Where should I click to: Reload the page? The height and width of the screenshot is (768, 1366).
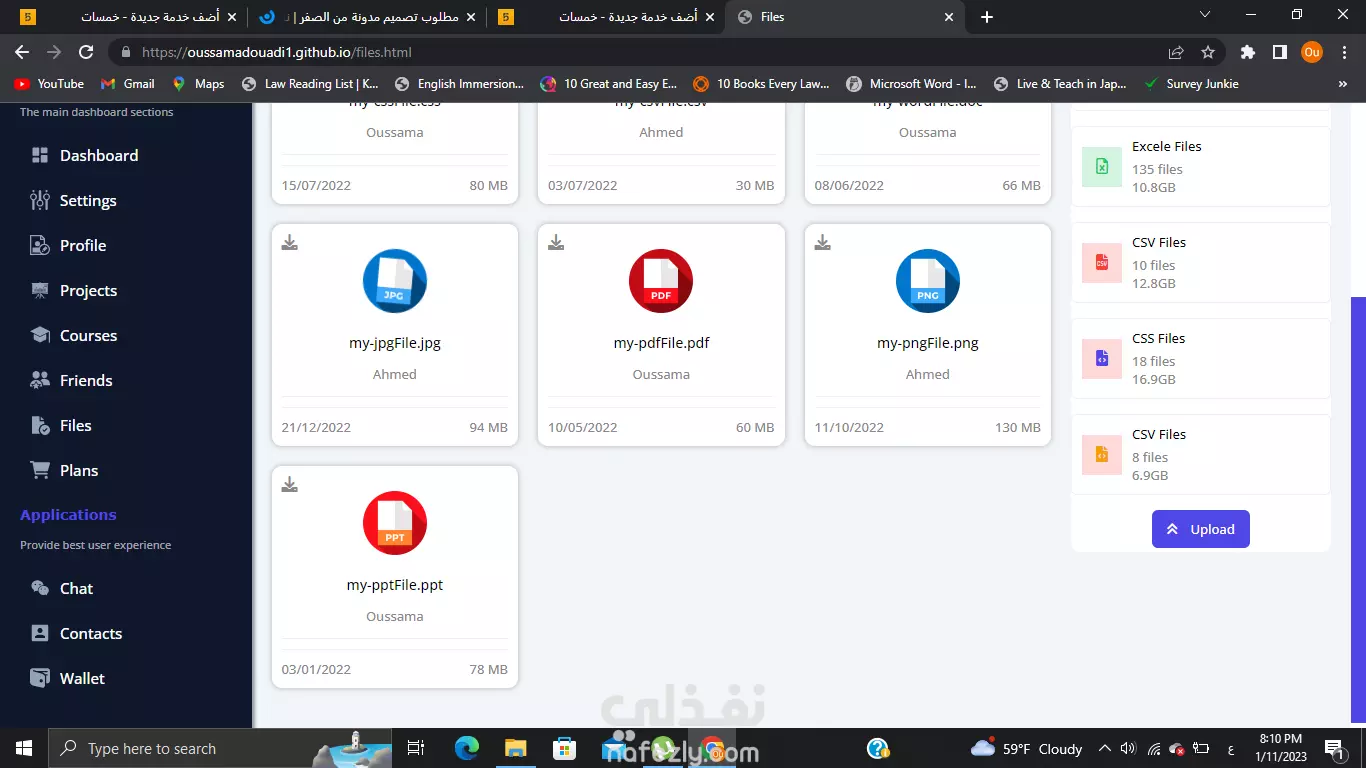pos(86,52)
